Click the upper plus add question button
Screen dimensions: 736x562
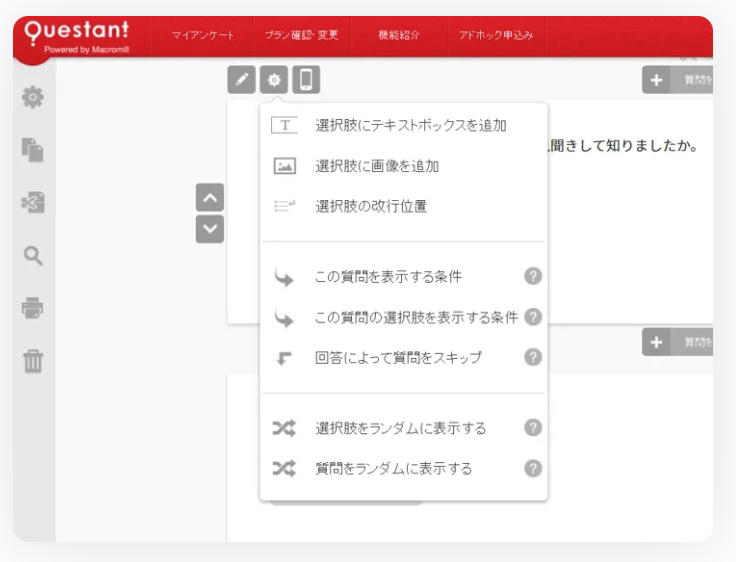(656, 80)
